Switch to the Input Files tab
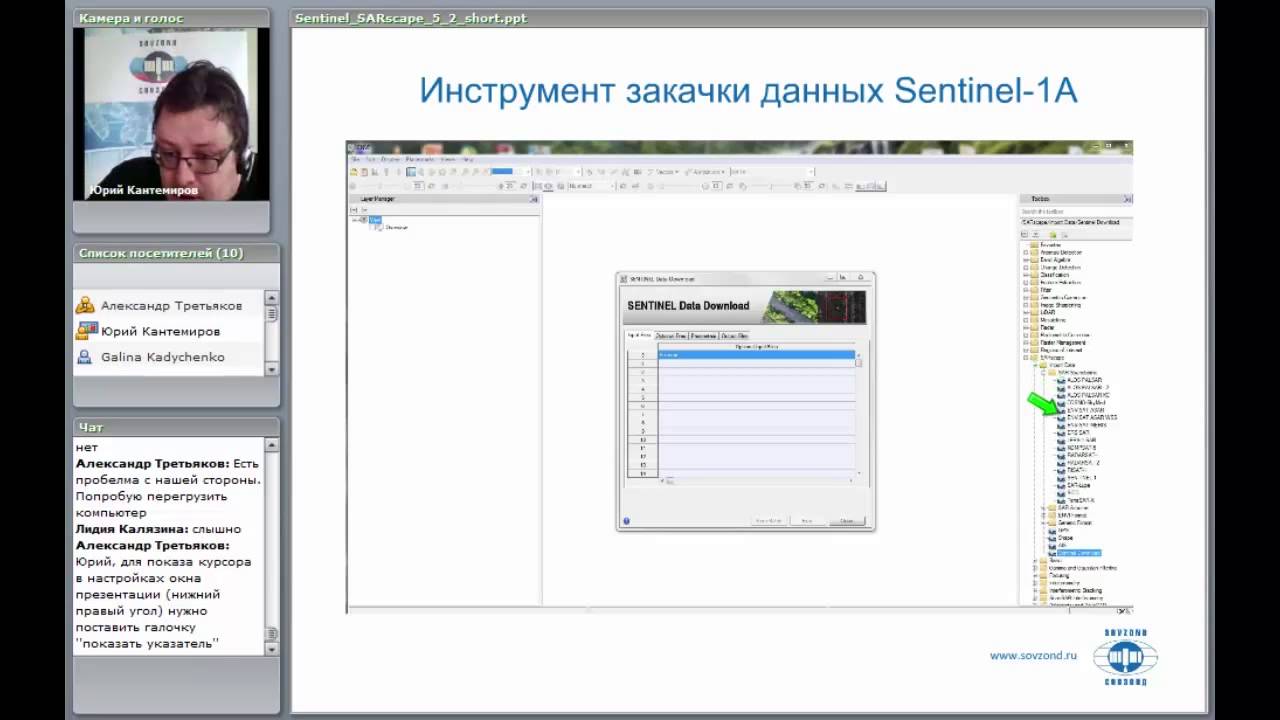This screenshot has height=720, width=1280. 639,335
